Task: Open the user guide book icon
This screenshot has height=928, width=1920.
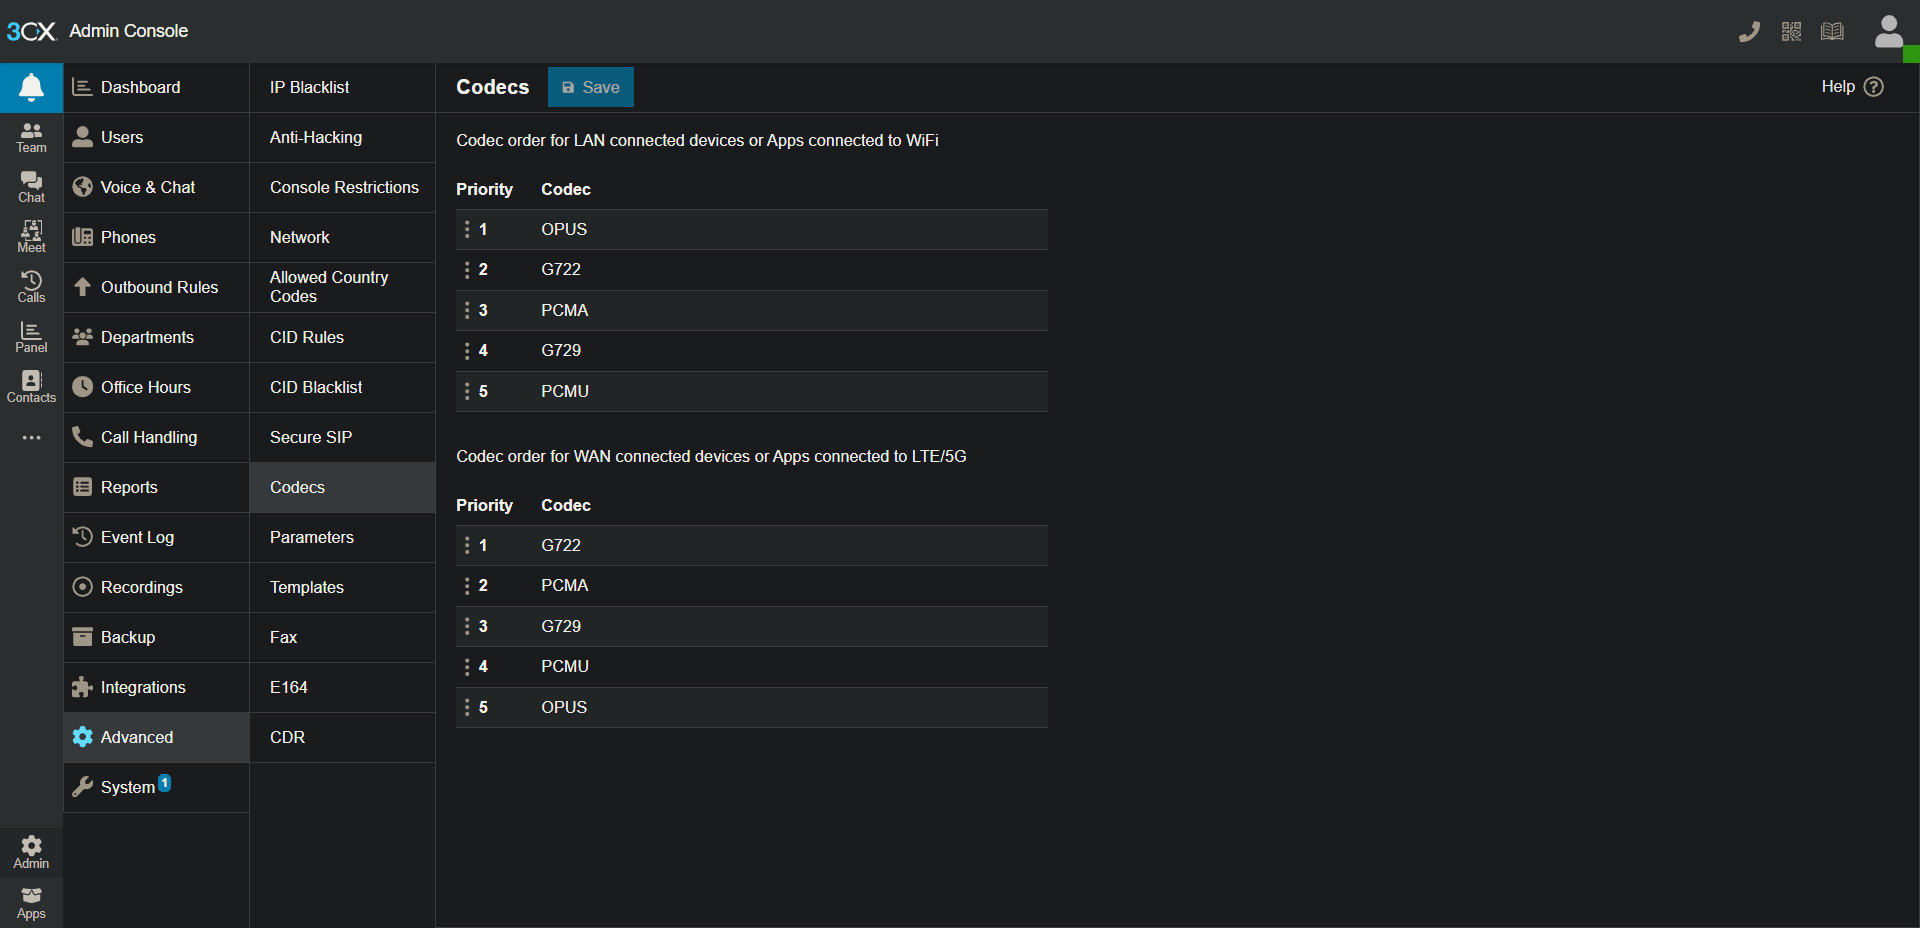Action: (1832, 32)
